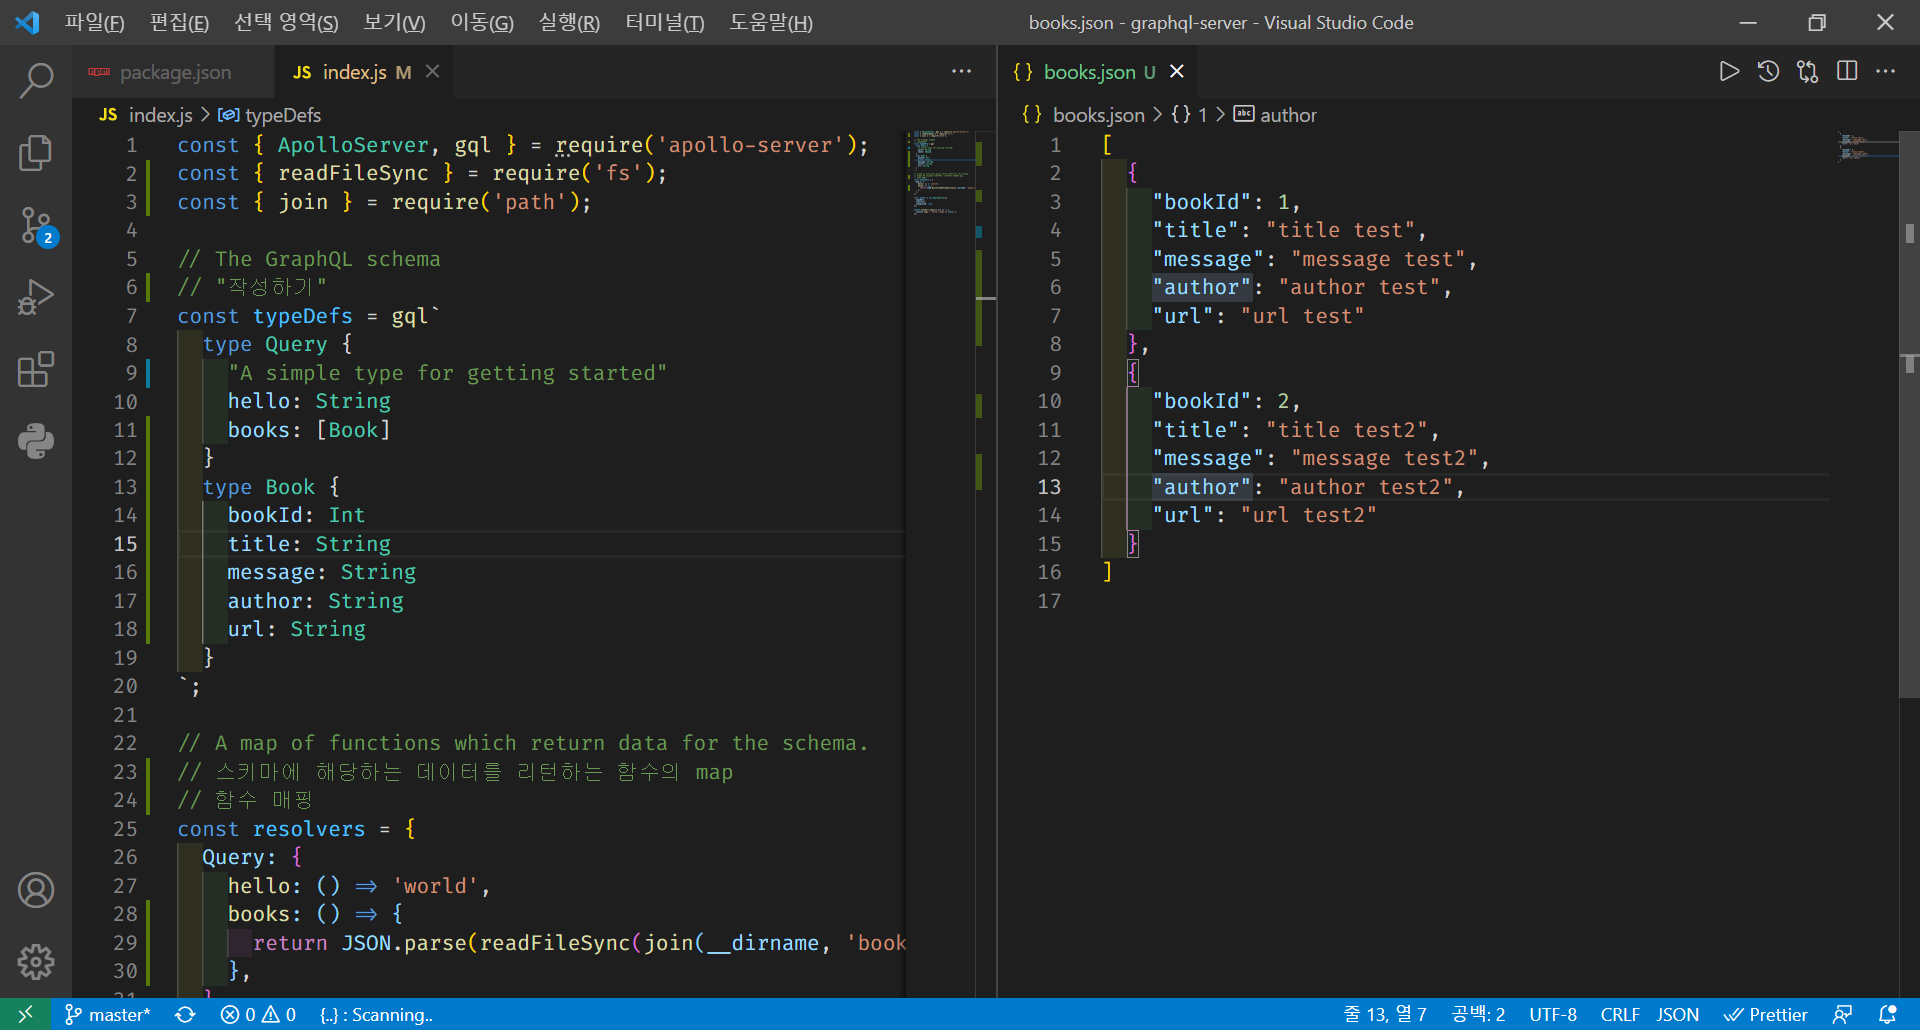Click 'apollo-server' string in index.js

751,145
